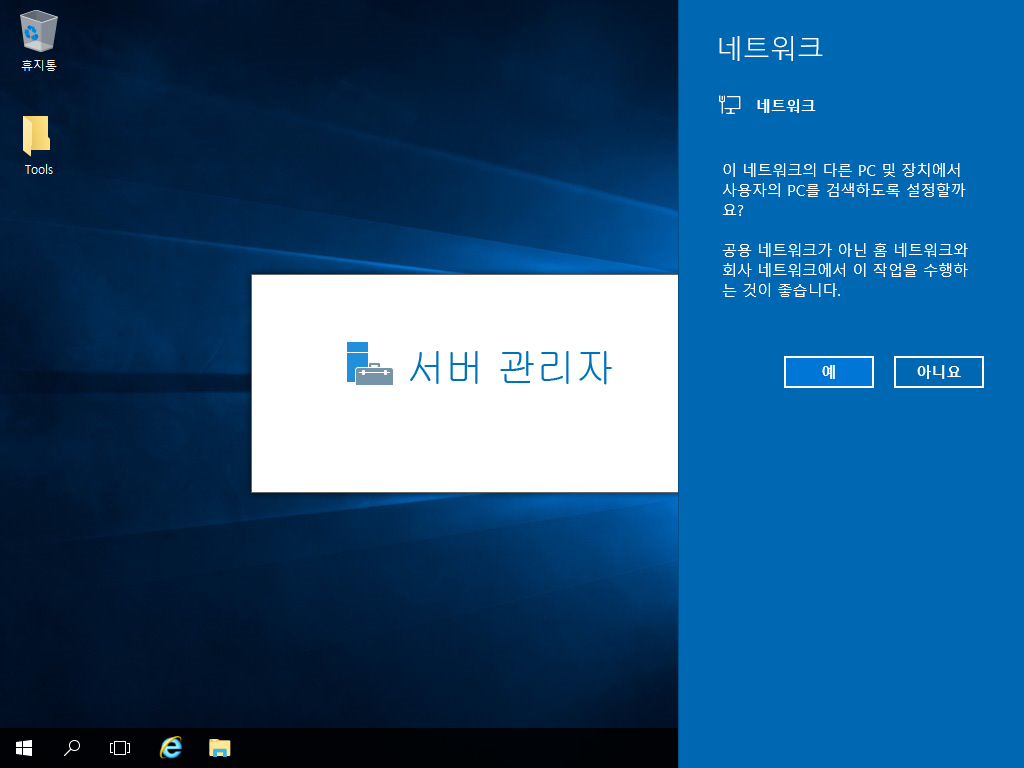
Task: Click the Server Manager toolbox icon
Action: click(x=370, y=363)
